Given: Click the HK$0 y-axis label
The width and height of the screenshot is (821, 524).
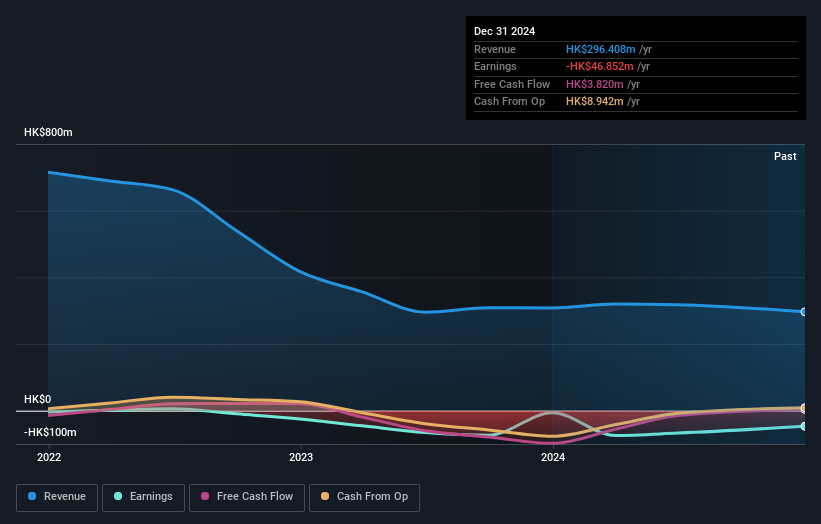Looking at the screenshot, I should click(38, 399).
